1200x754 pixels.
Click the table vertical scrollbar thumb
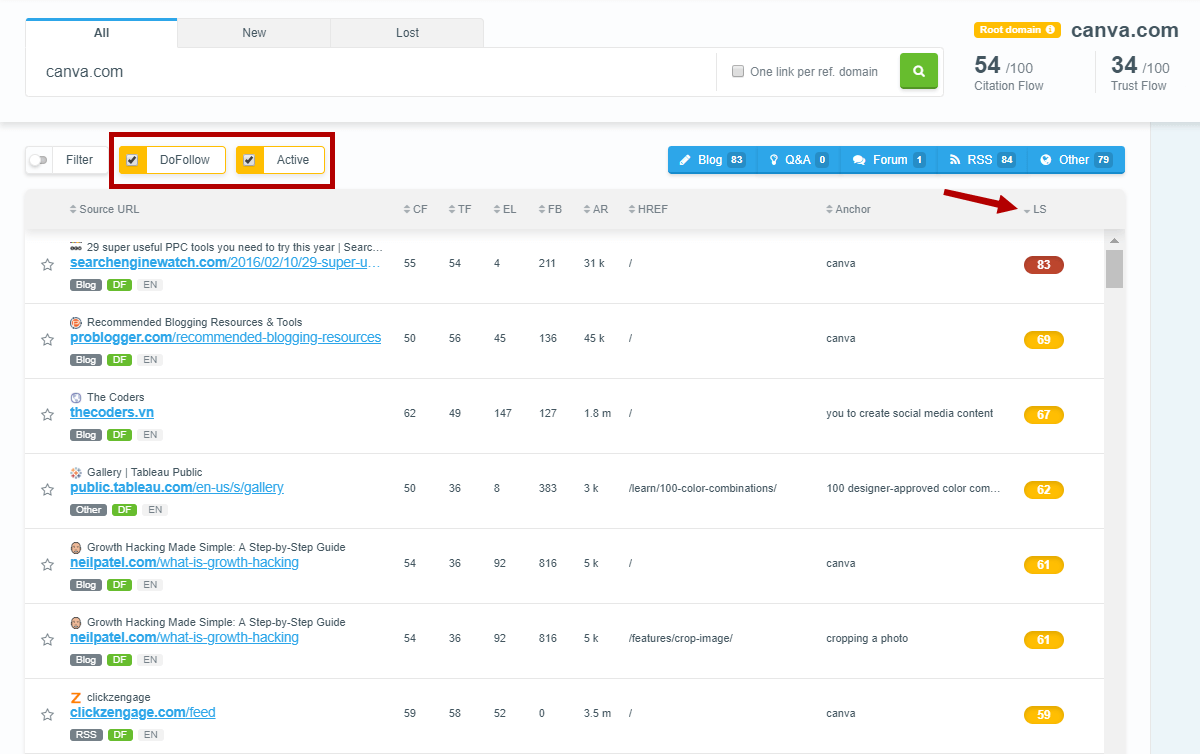click(1114, 268)
